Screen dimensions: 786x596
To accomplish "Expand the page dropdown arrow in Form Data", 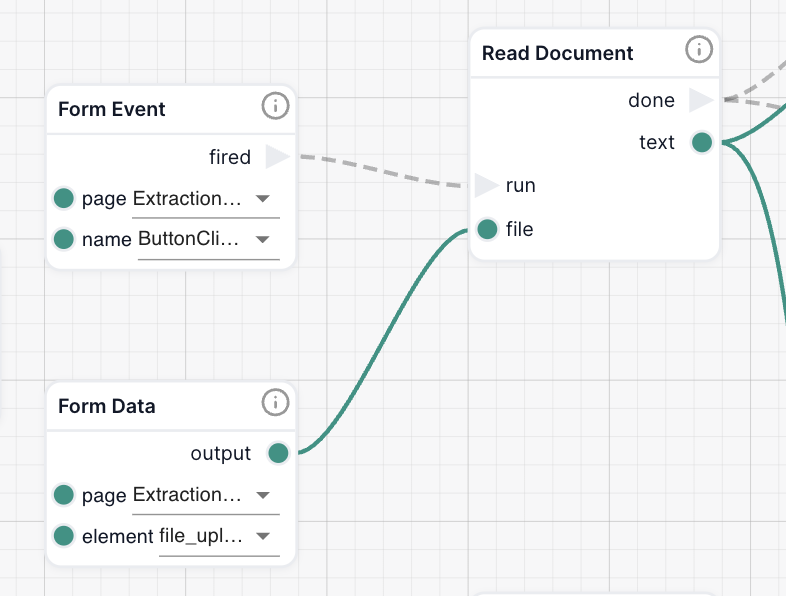I will click(x=263, y=495).
